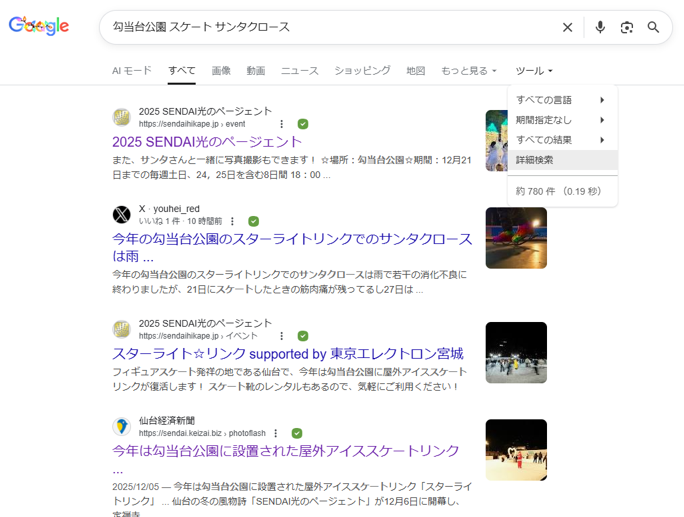The image size is (684, 517).
Task: Expand the もっと見る dropdown
Action: pos(469,71)
